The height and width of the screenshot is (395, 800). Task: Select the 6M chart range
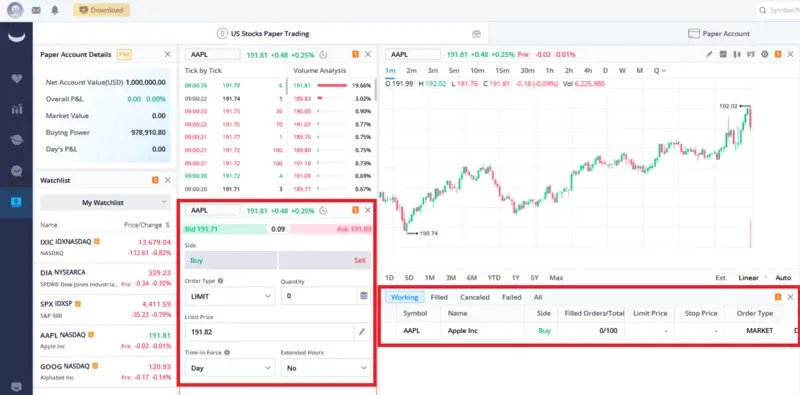471,278
